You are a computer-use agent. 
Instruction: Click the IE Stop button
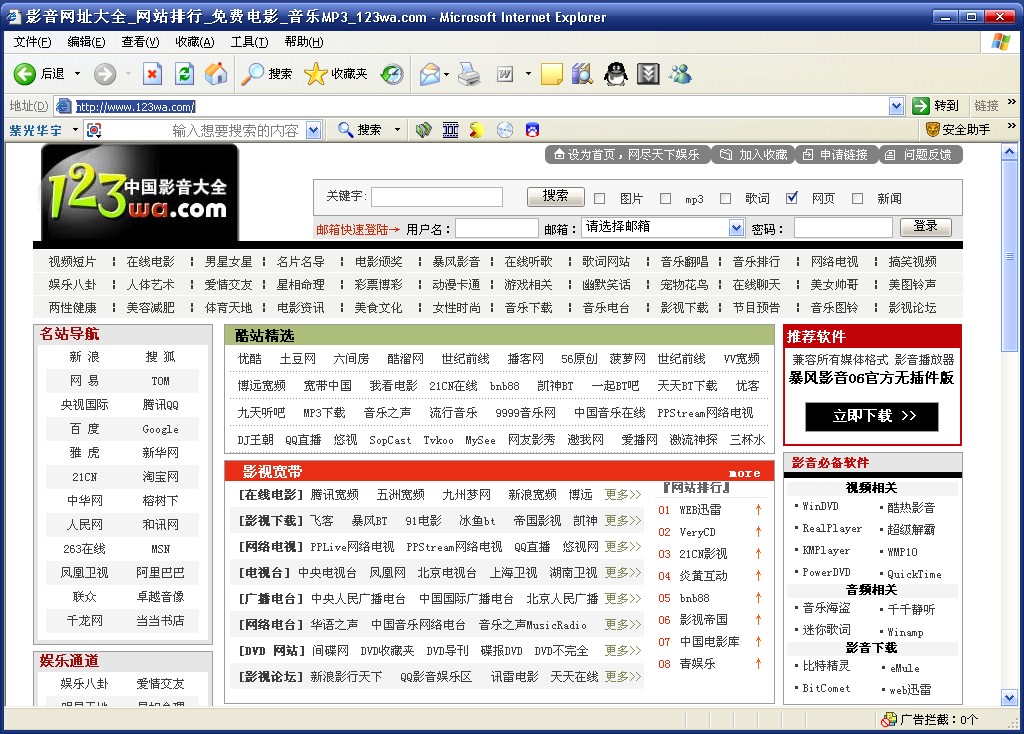152,74
